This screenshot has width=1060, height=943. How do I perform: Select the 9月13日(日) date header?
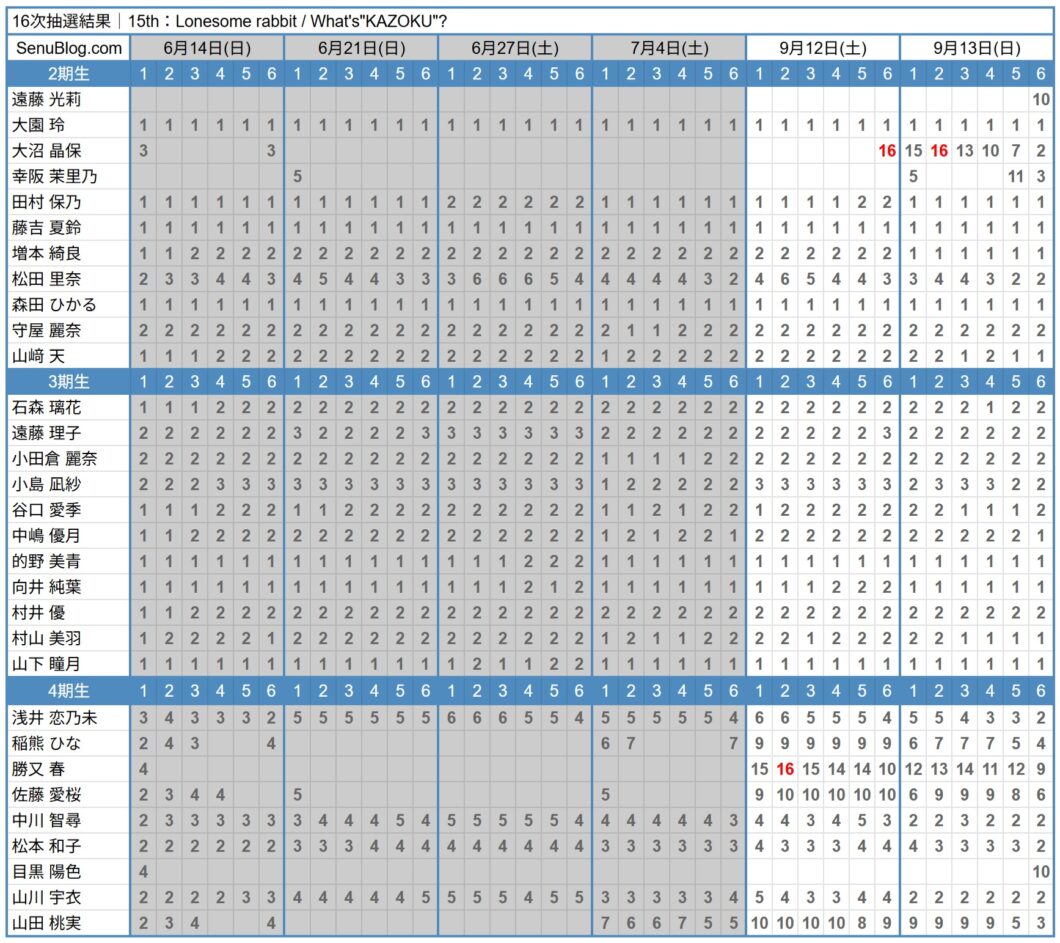(977, 48)
